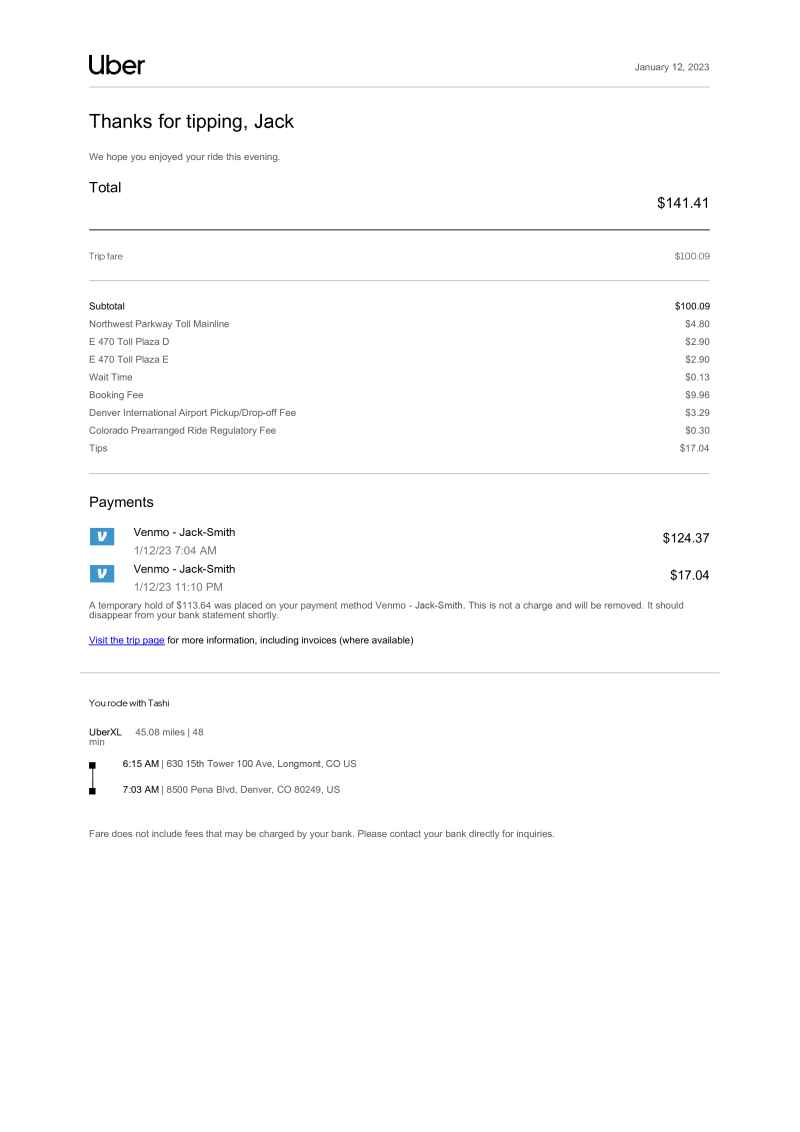Viewport: 800px width, 1132px height.
Task: Click the drop-off marker beside 7:03 AM
Action: pos(93,791)
